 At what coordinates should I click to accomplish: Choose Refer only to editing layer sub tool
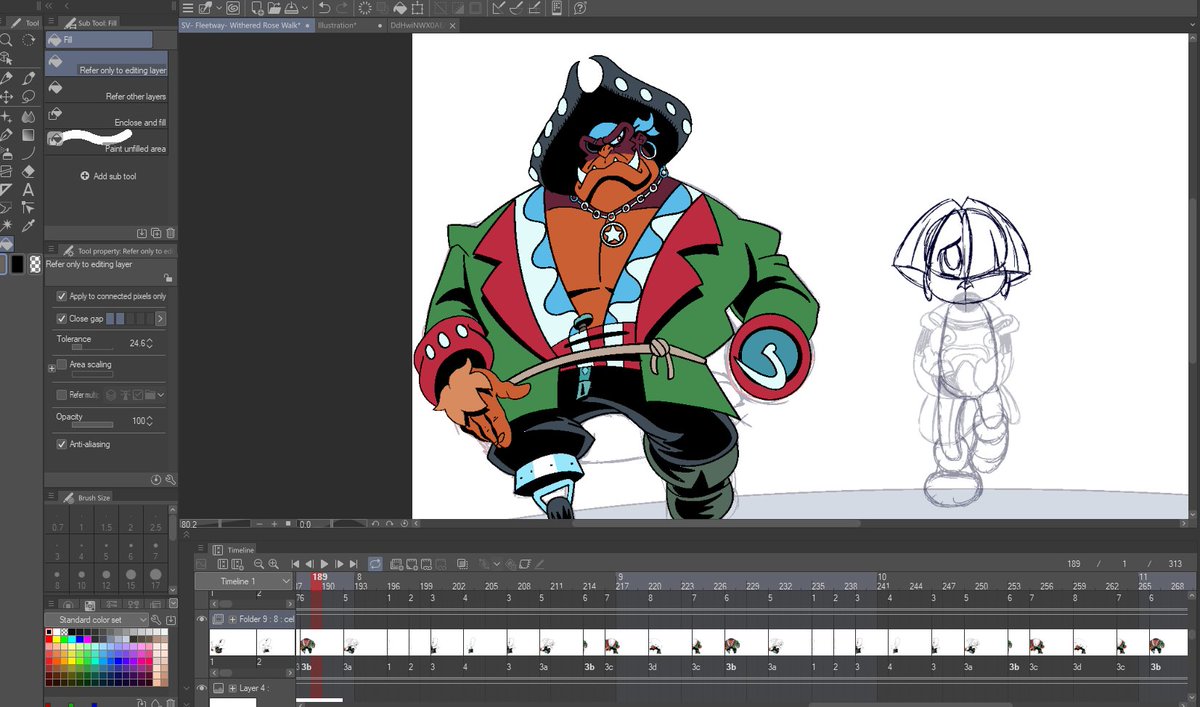click(x=106, y=63)
